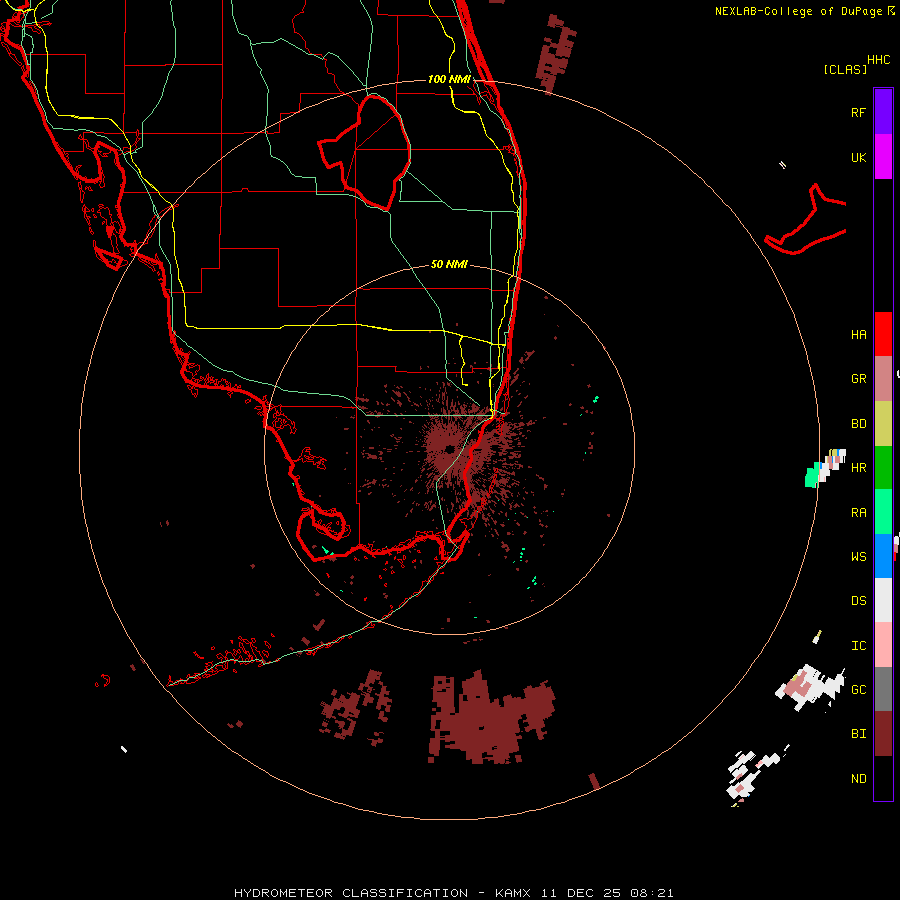Click the green rain echo at the 100 NMI ring

point(811,476)
